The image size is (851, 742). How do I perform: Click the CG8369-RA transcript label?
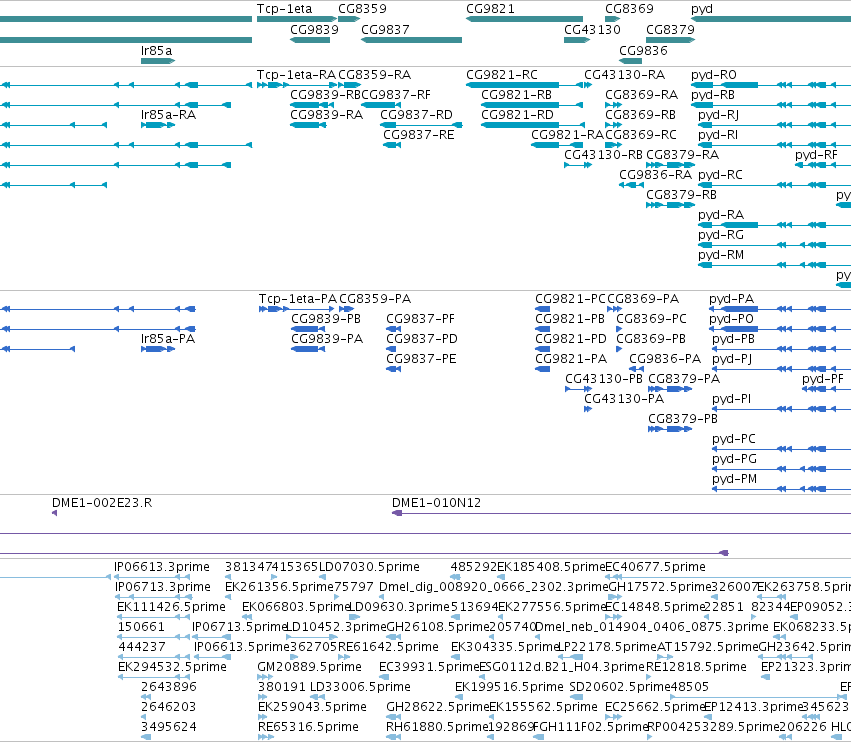(642, 95)
